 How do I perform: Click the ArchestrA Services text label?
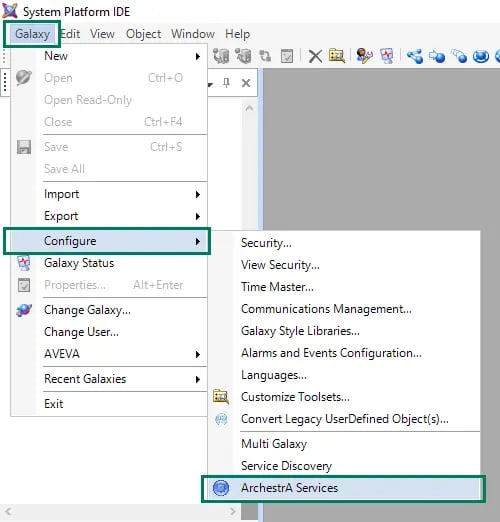[289, 488]
